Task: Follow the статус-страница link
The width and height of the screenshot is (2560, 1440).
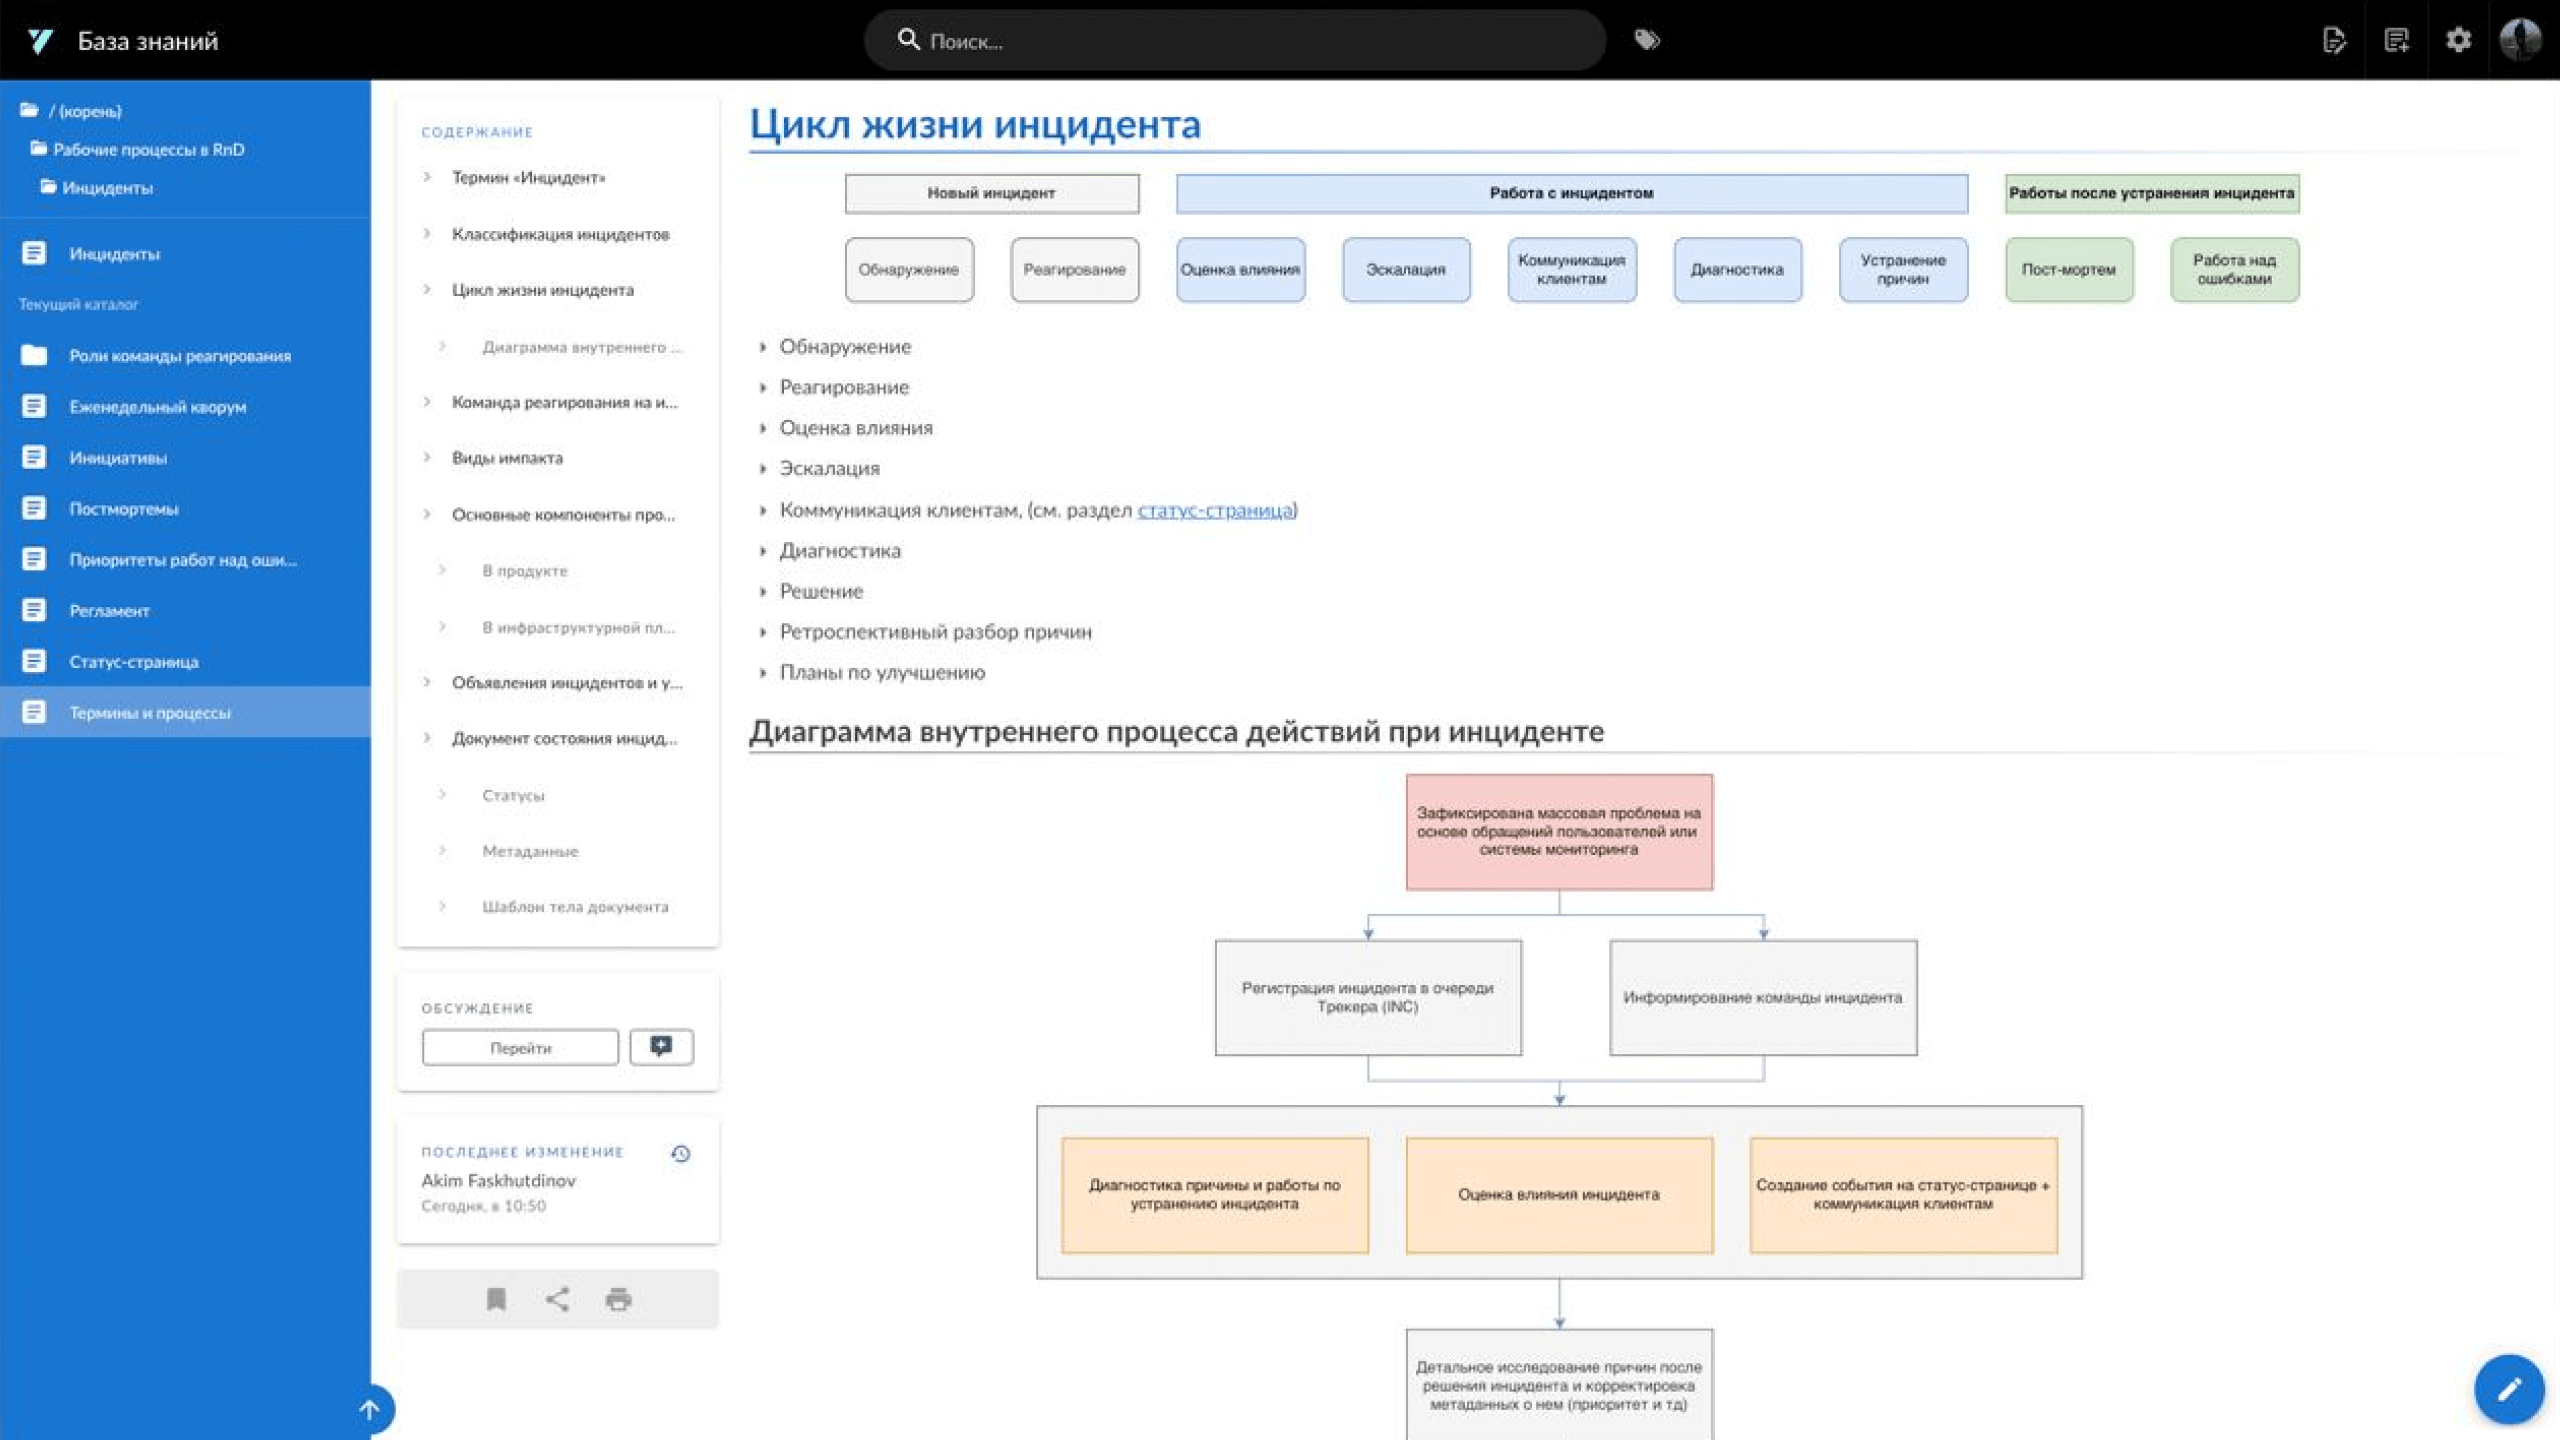Action: click(1214, 510)
